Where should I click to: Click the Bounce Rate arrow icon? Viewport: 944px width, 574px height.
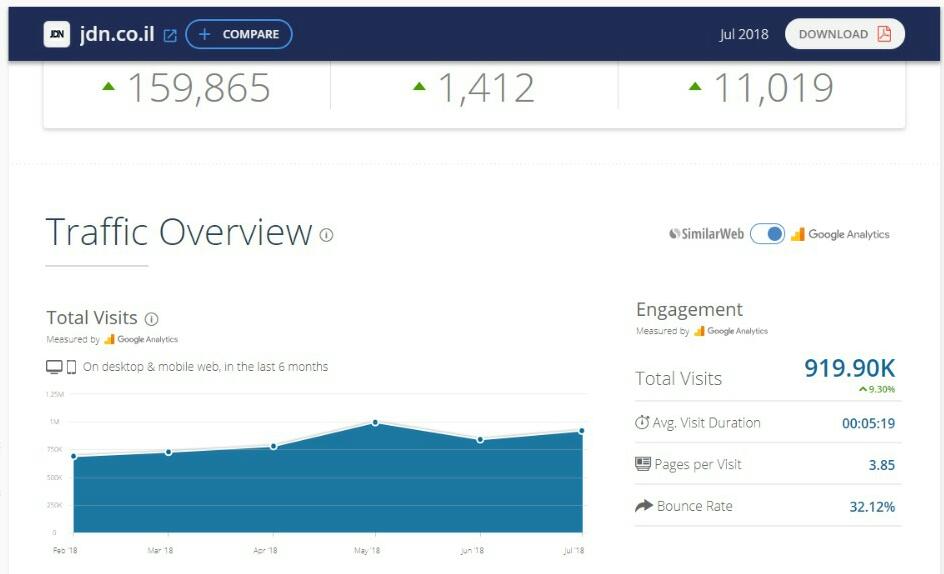click(x=643, y=506)
